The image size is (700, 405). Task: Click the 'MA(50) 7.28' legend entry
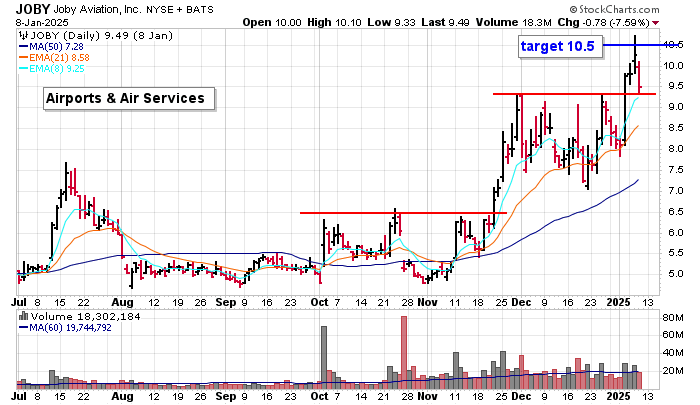56,47
